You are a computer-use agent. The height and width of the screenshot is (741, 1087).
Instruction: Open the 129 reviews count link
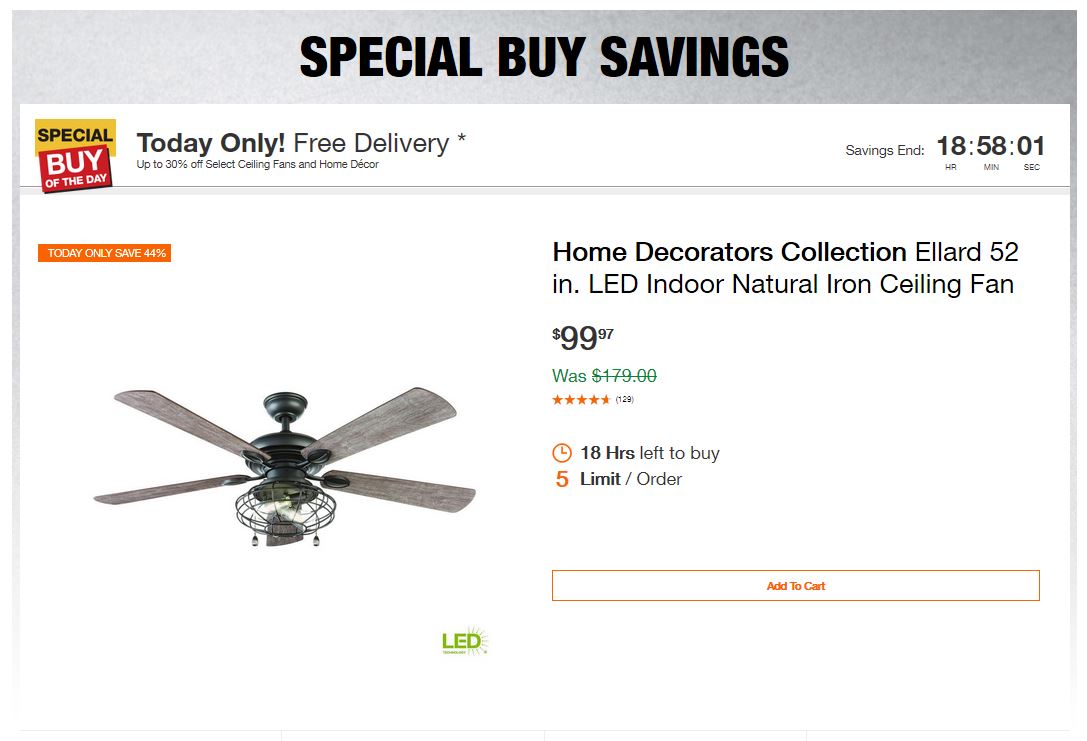point(624,400)
